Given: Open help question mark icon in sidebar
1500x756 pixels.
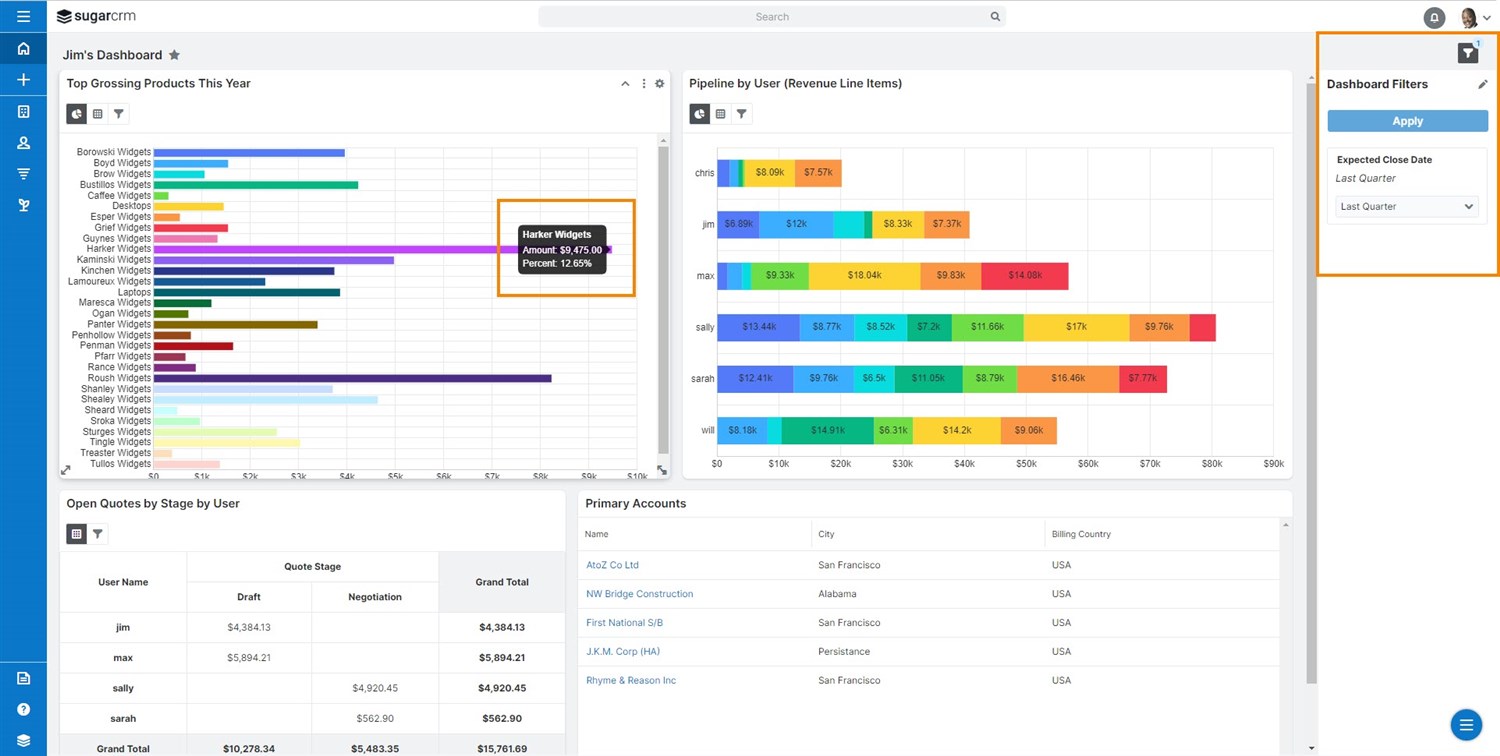Looking at the screenshot, I should point(23,709).
